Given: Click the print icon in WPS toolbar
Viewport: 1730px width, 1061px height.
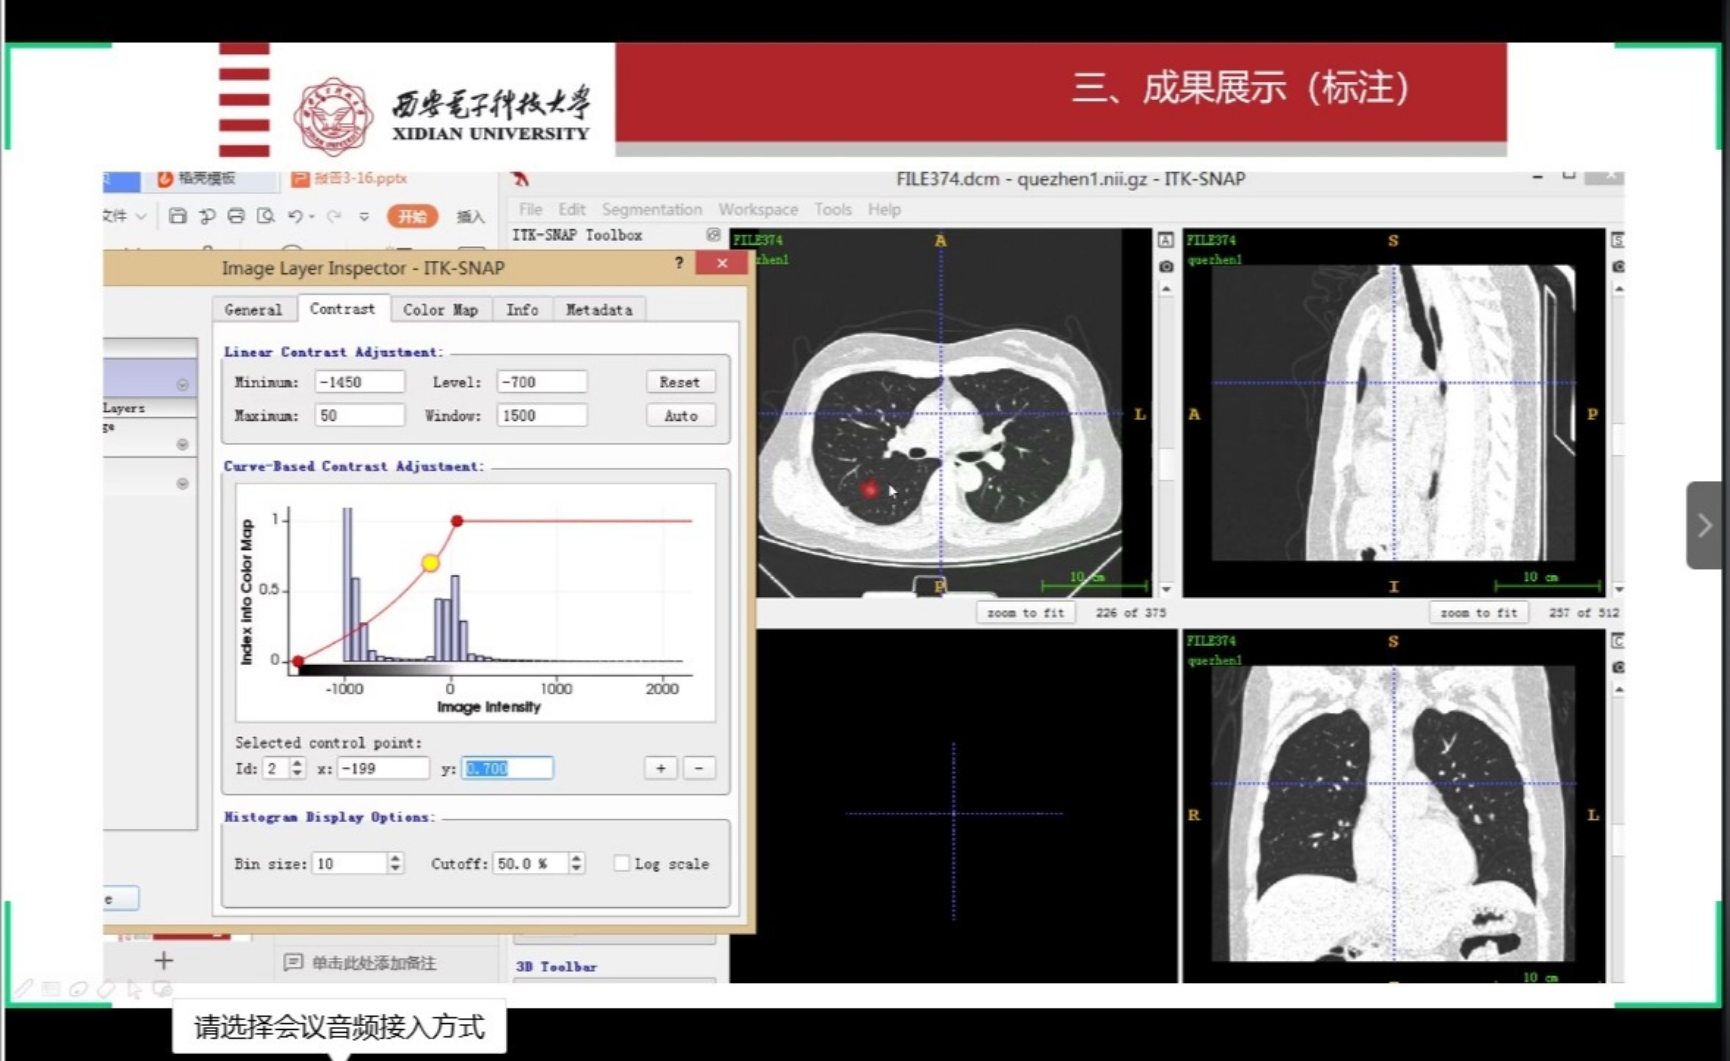Looking at the screenshot, I should point(236,216).
